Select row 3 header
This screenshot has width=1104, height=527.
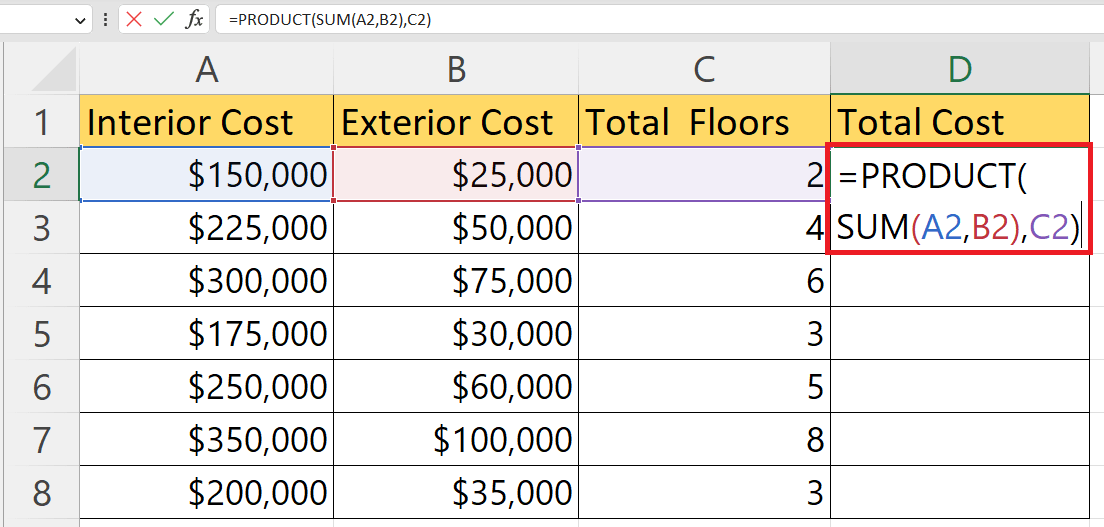tap(42, 228)
